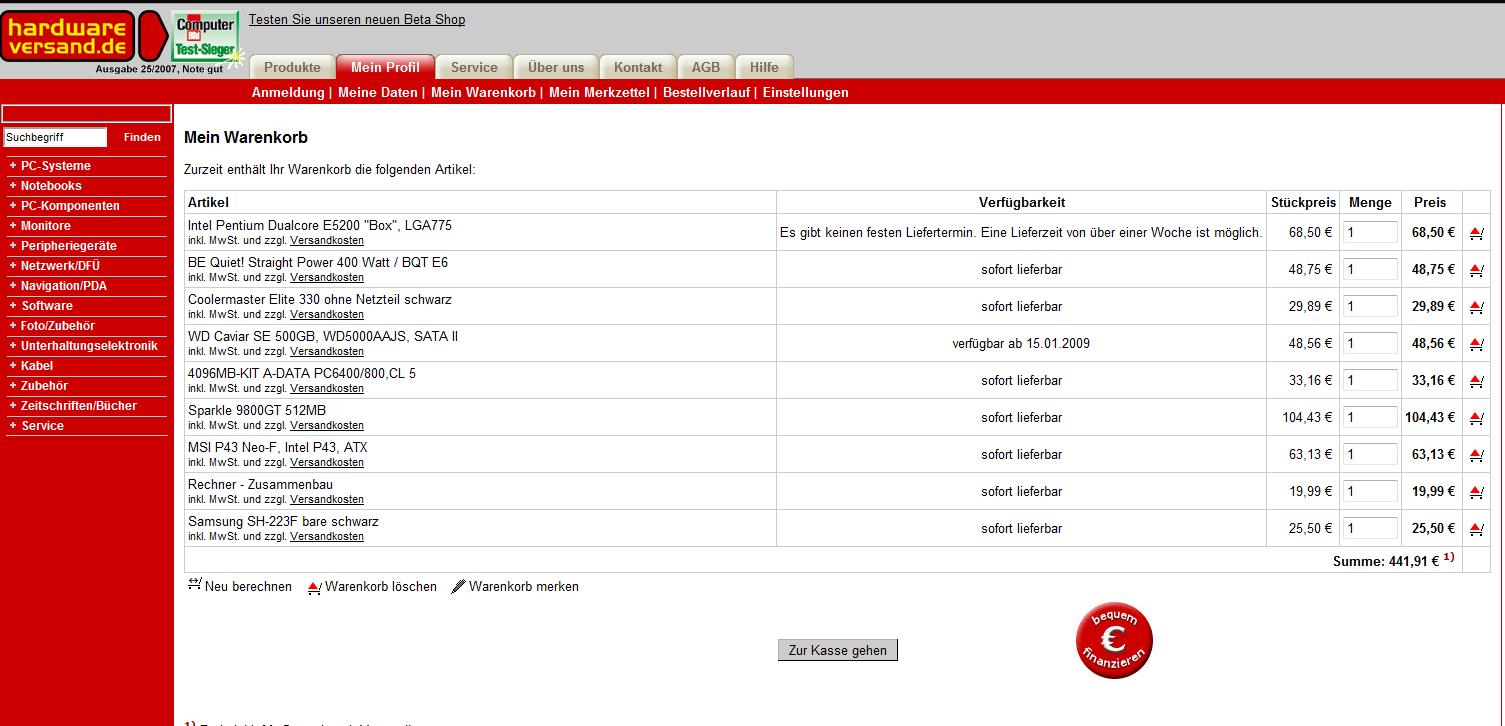Remove Sparkle 9800GT 512MB from cart
Screen dimensions: 1505x726
pos(1476,418)
